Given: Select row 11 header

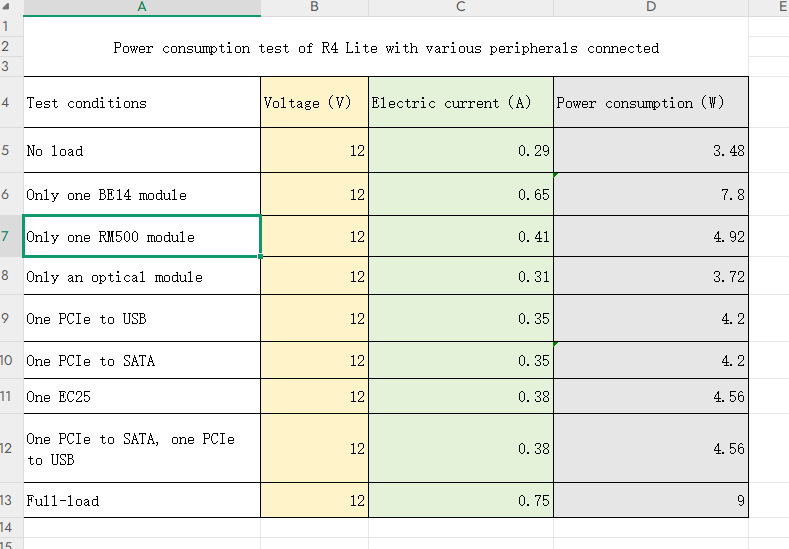Looking at the screenshot, I should [x=11, y=397].
